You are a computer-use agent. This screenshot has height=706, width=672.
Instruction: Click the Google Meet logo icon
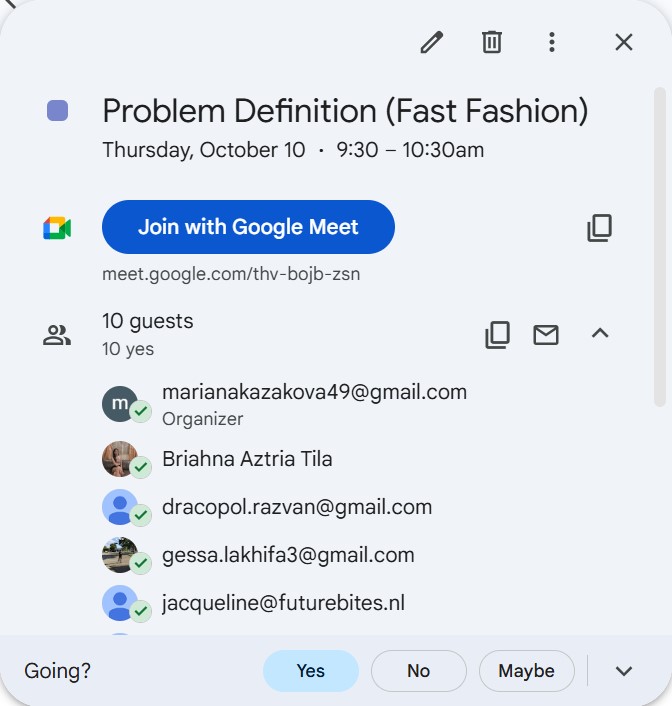[57, 228]
